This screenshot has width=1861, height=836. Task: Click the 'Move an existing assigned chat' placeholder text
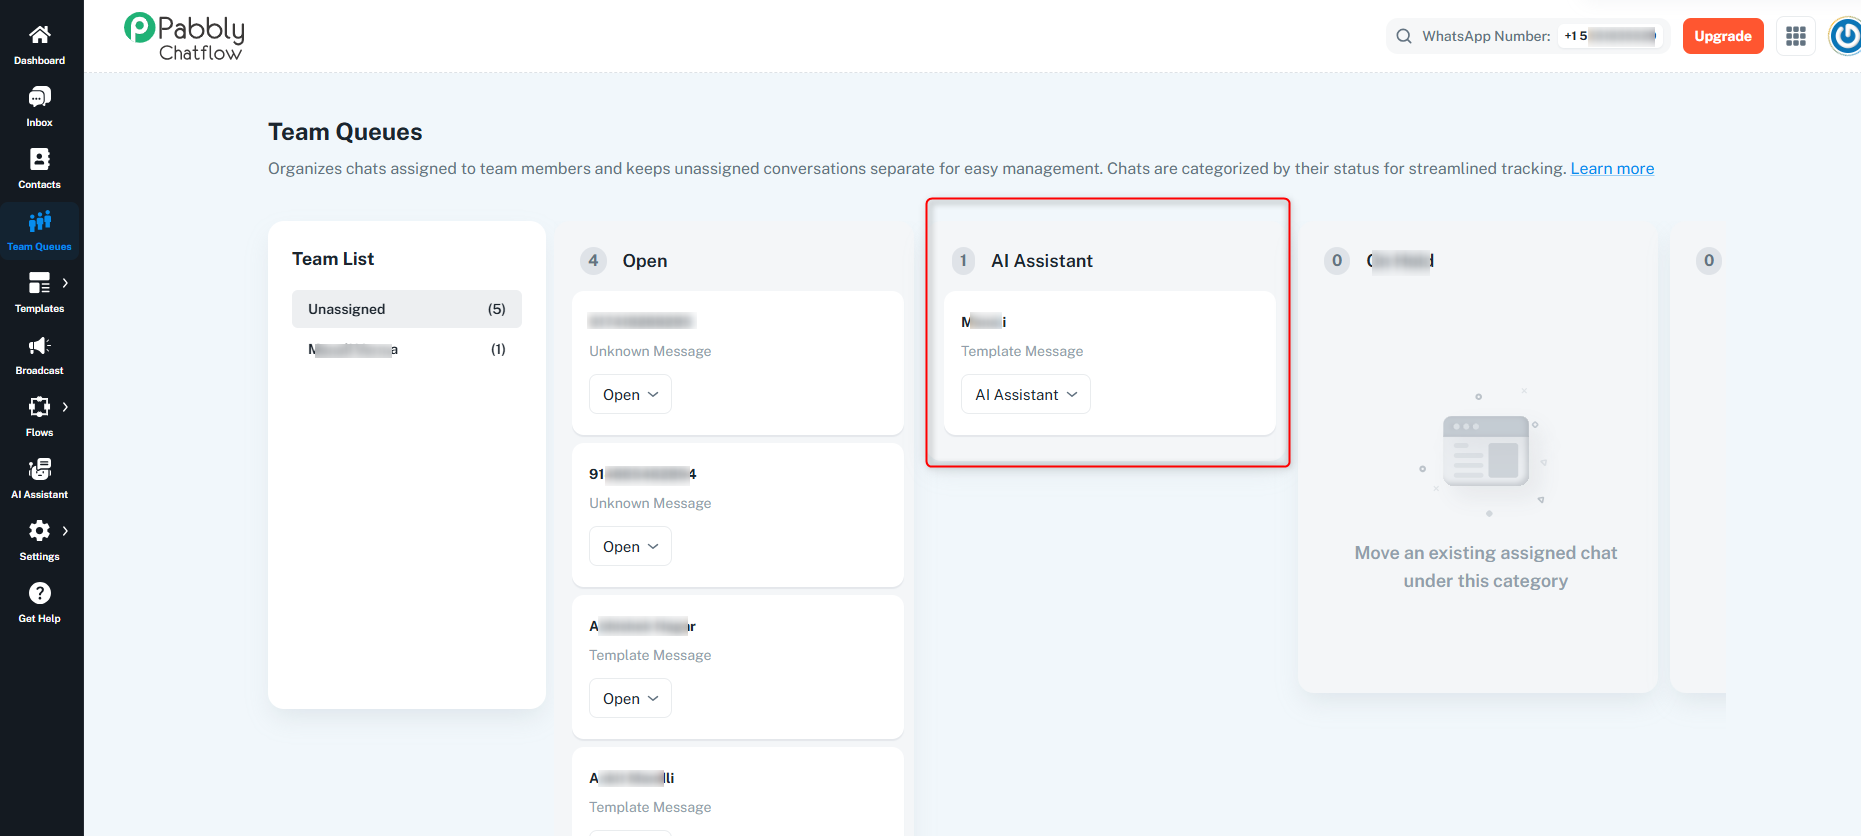coord(1486,567)
